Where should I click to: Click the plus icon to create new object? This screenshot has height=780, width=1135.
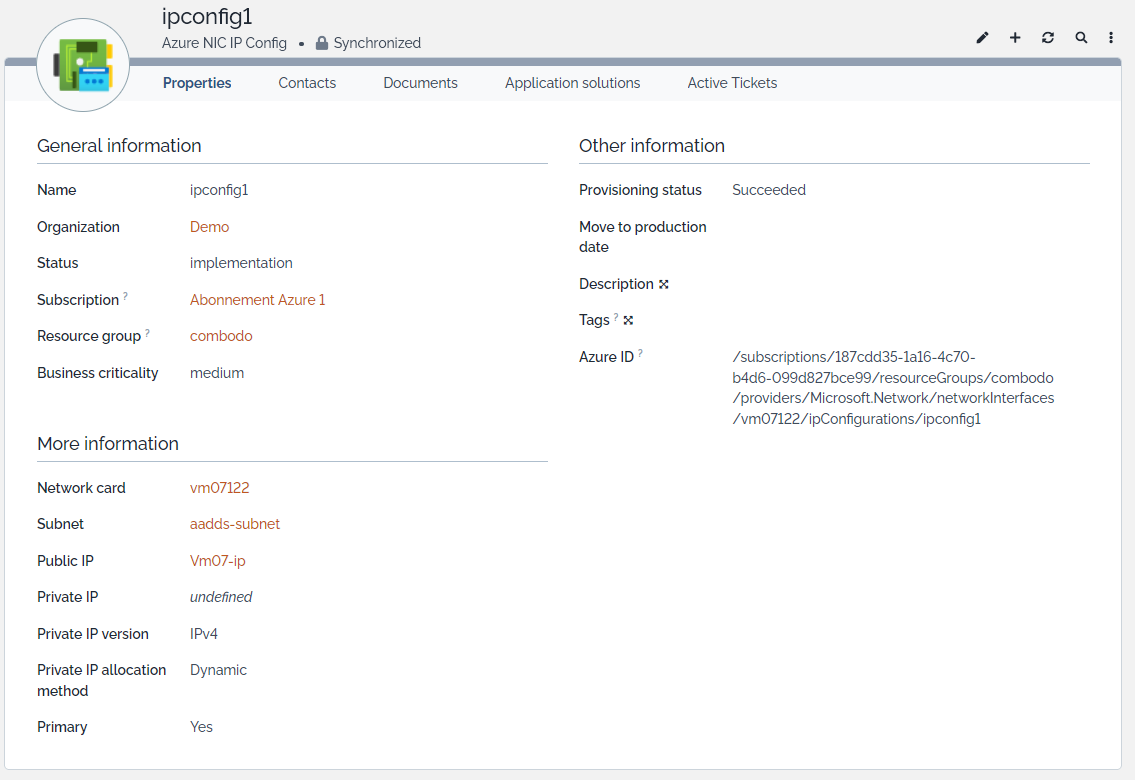(x=1015, y=38)
